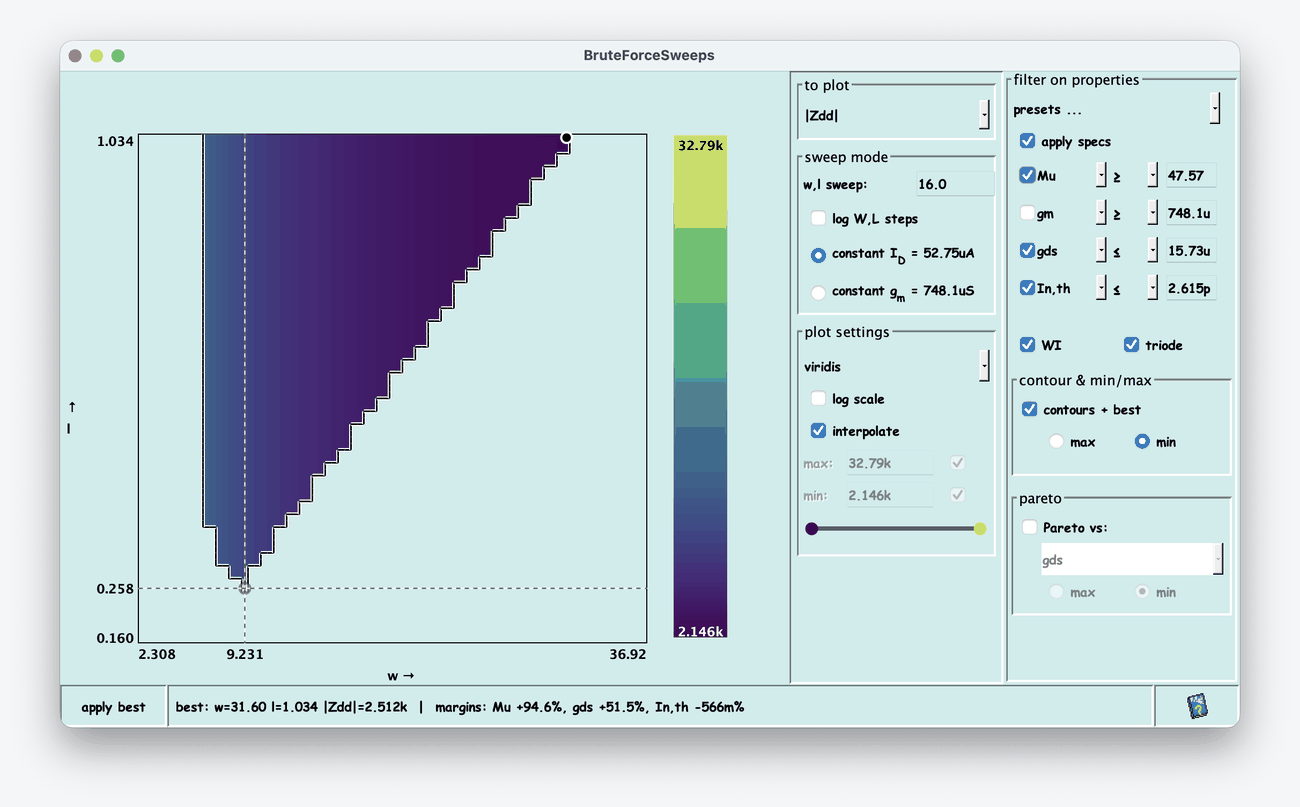The width and height of the screenshot is (1300, 807).
Task: Toggle the triode checkbox
Action: click(x=1131, y=345)
